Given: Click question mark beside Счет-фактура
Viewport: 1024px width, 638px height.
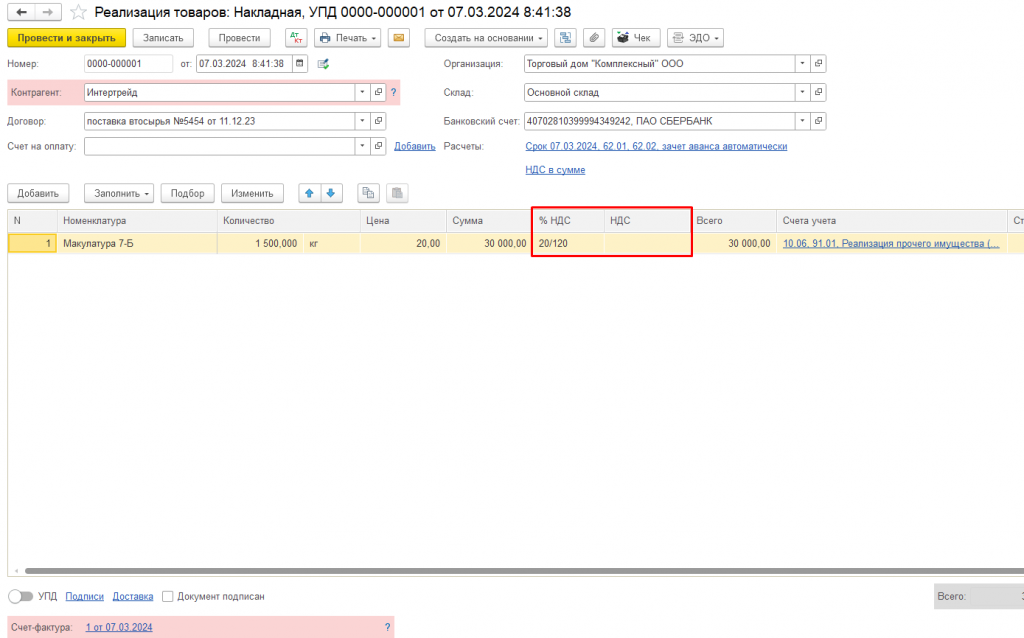Looking at the screenshot, I should (387, 627).
